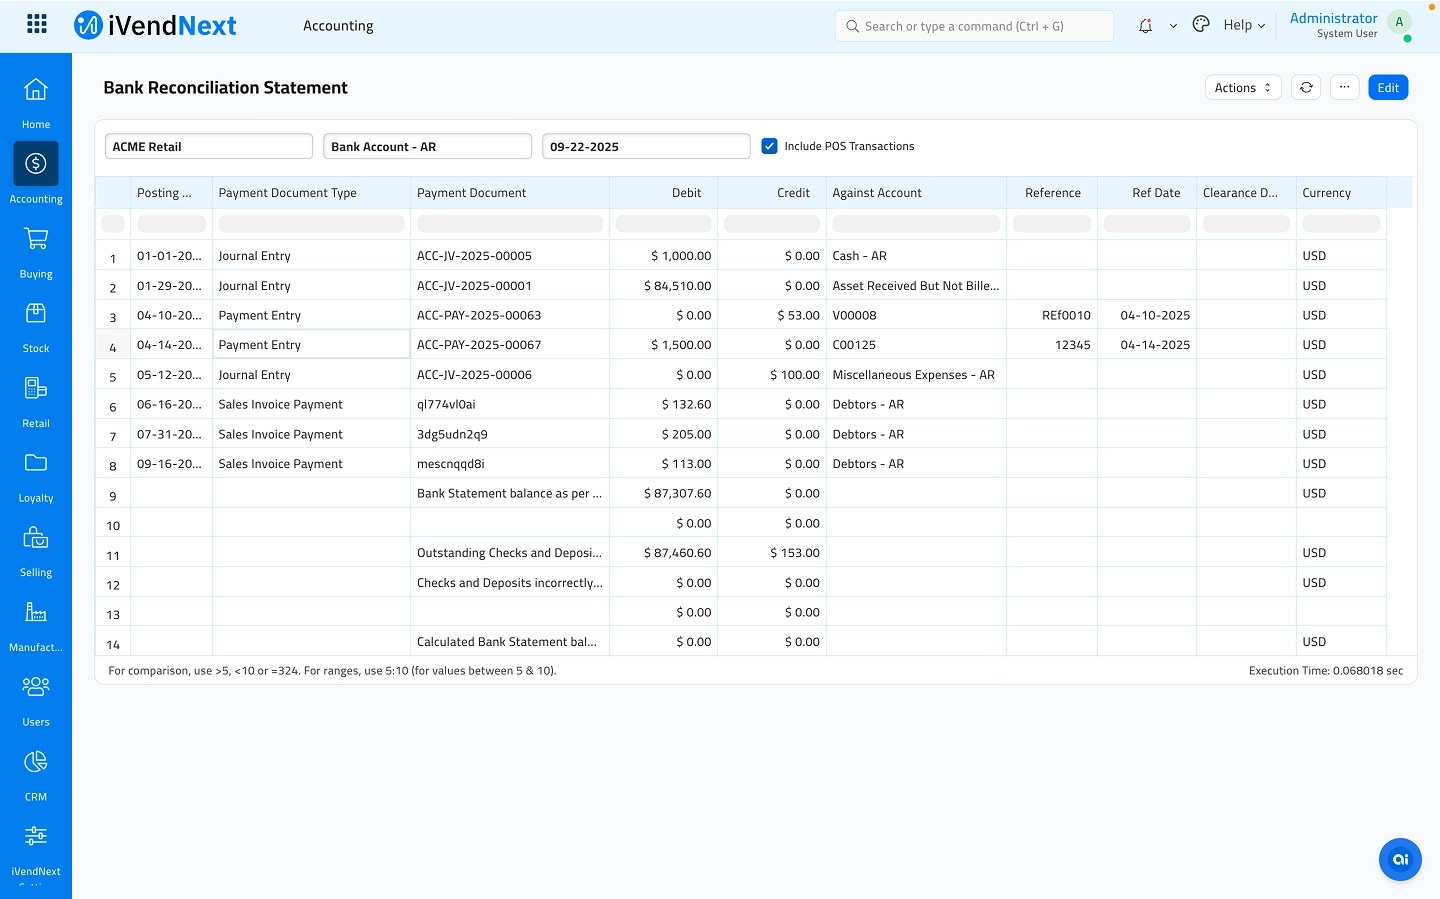Click the 09-22-2025 date field
The width and height of the screenshot is (1440, 899).
[x=646, y=146]
